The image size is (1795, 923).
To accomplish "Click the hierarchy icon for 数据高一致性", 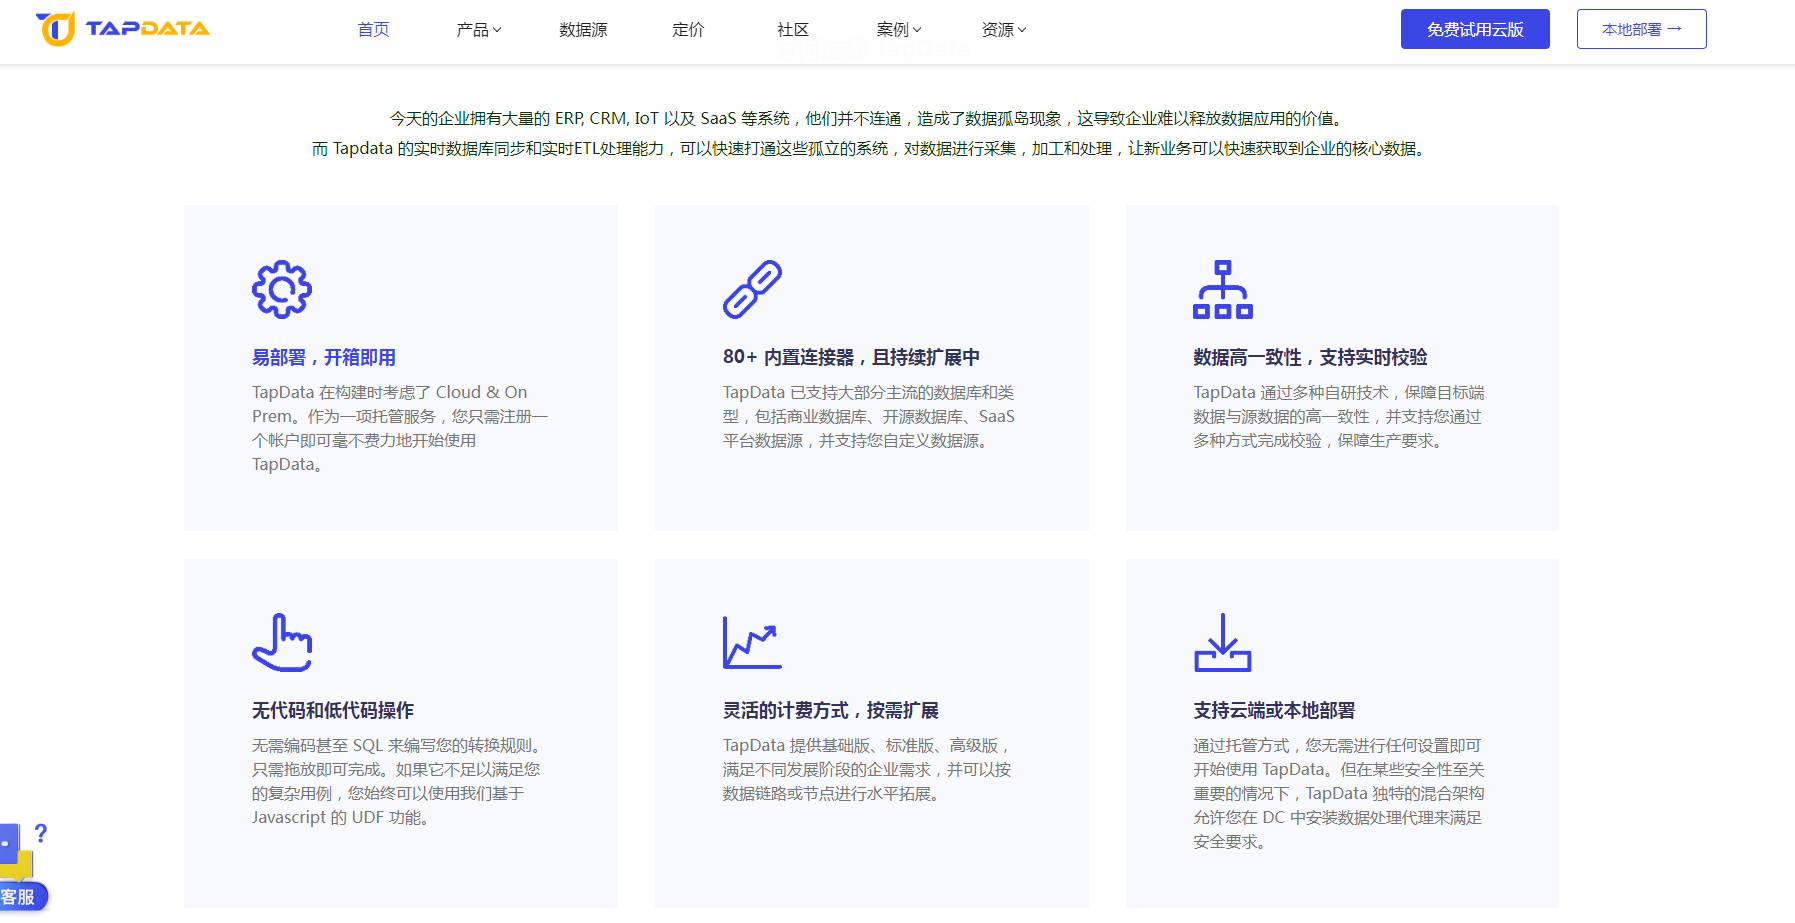I will tap(1223, 290).
